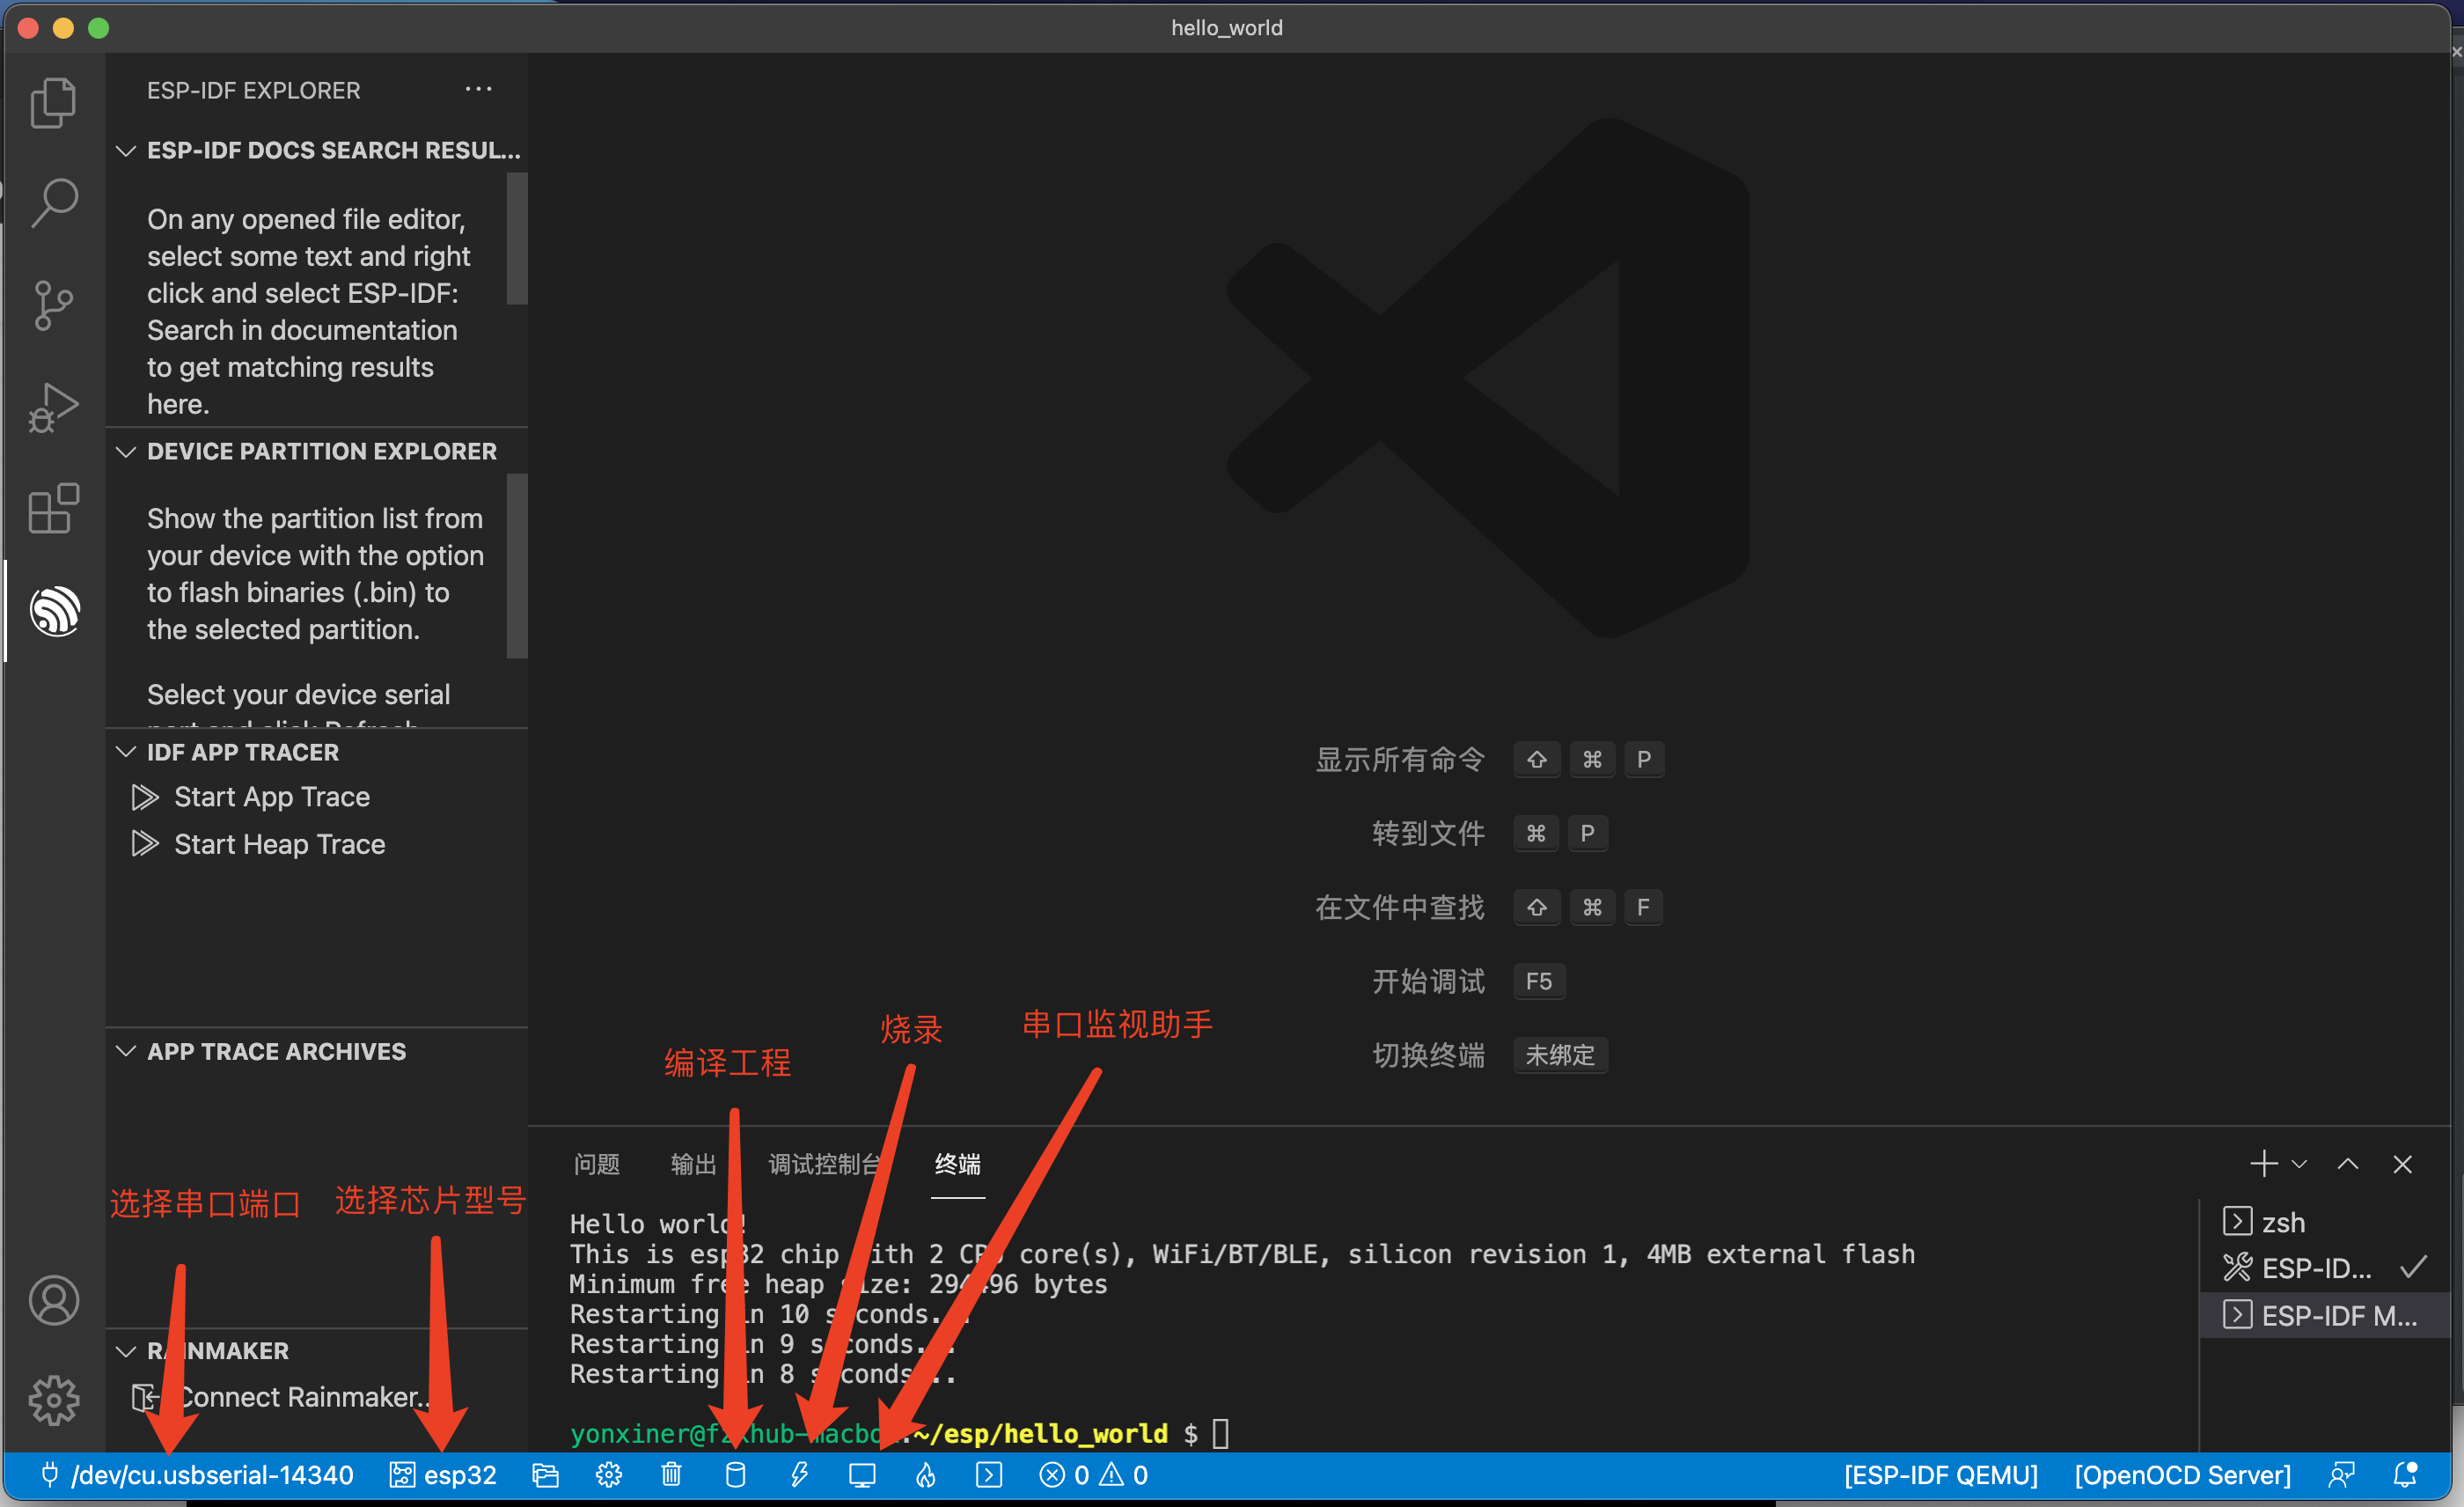Image resolution: width=2464 pixels, height=1507 pixels.
Task: Select the ESP-ID... task terminal
Action: coord(2326,1268)
